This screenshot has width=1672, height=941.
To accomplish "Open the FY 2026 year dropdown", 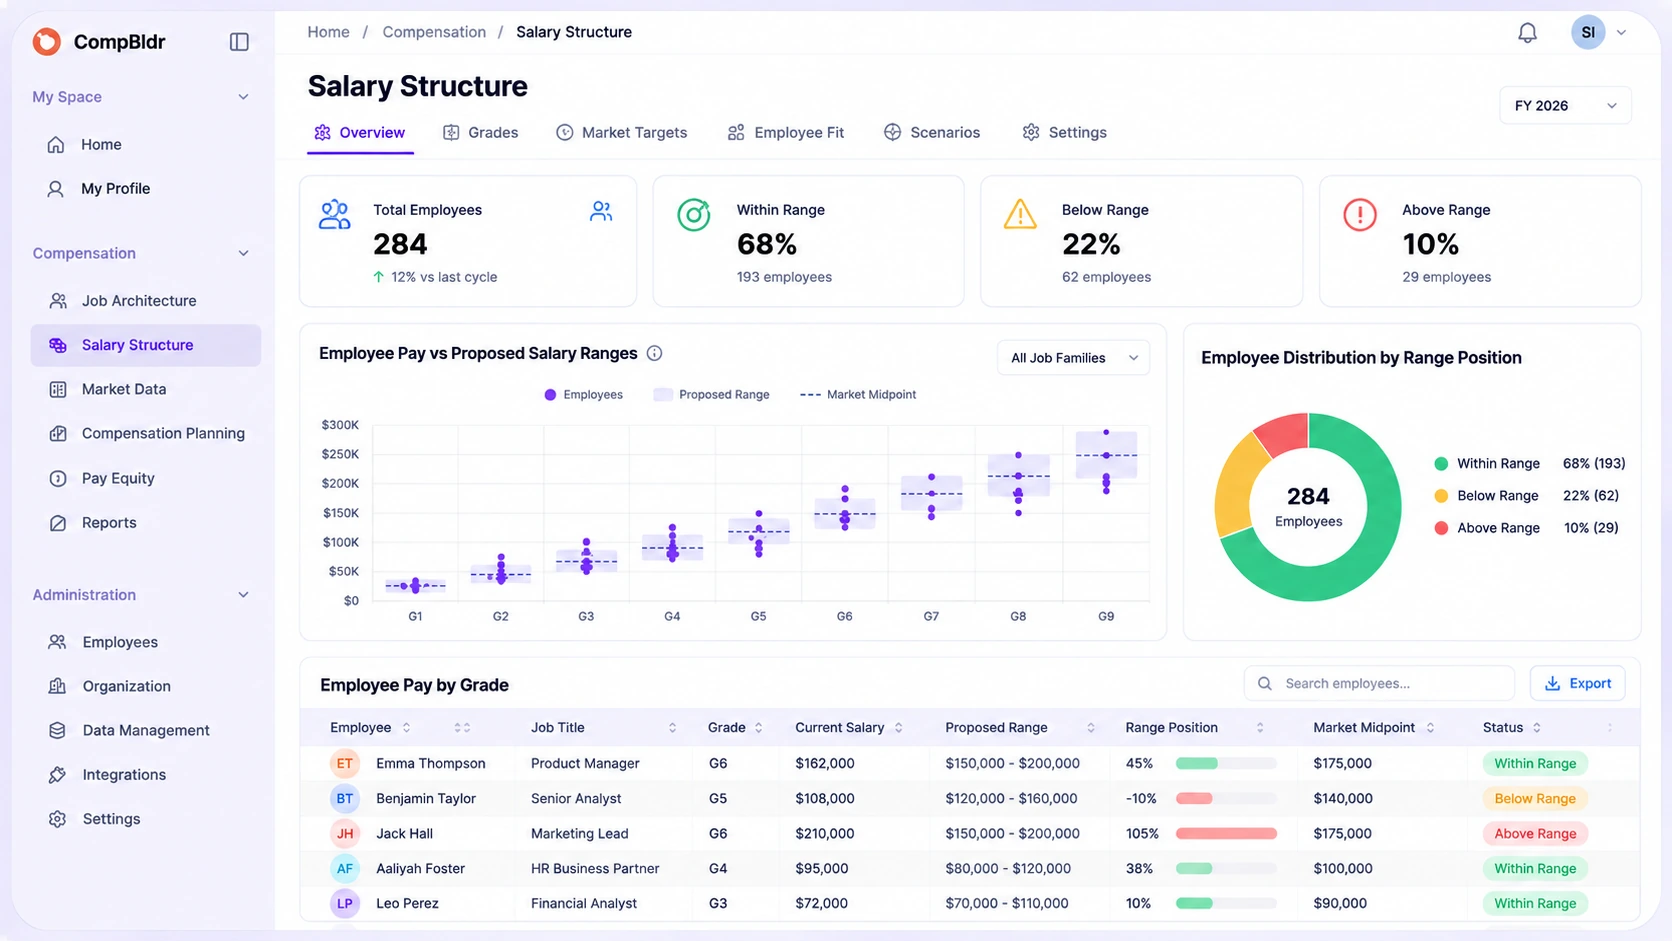I will coord(1565,106).
